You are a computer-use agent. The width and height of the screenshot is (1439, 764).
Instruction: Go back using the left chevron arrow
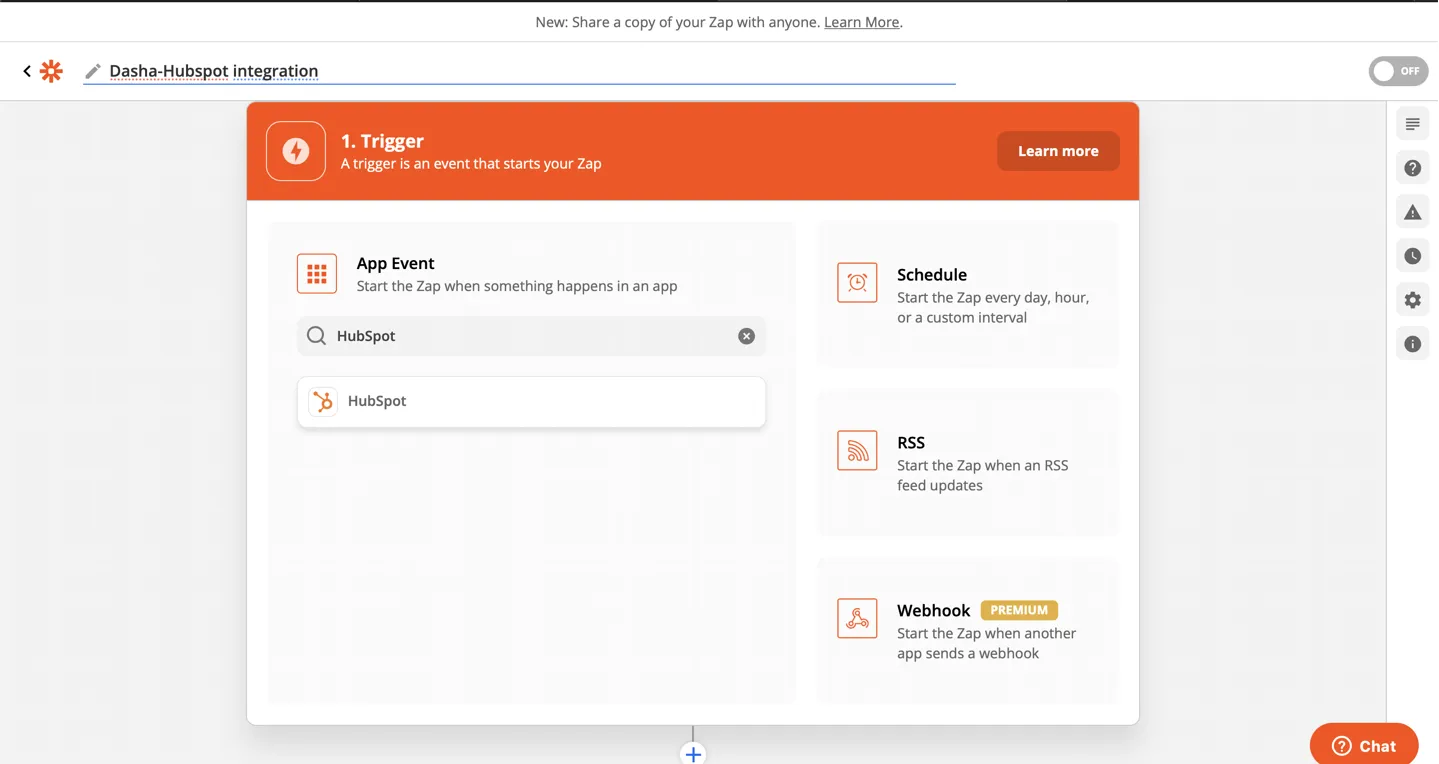pyautogui.click(x=27, y=71)
